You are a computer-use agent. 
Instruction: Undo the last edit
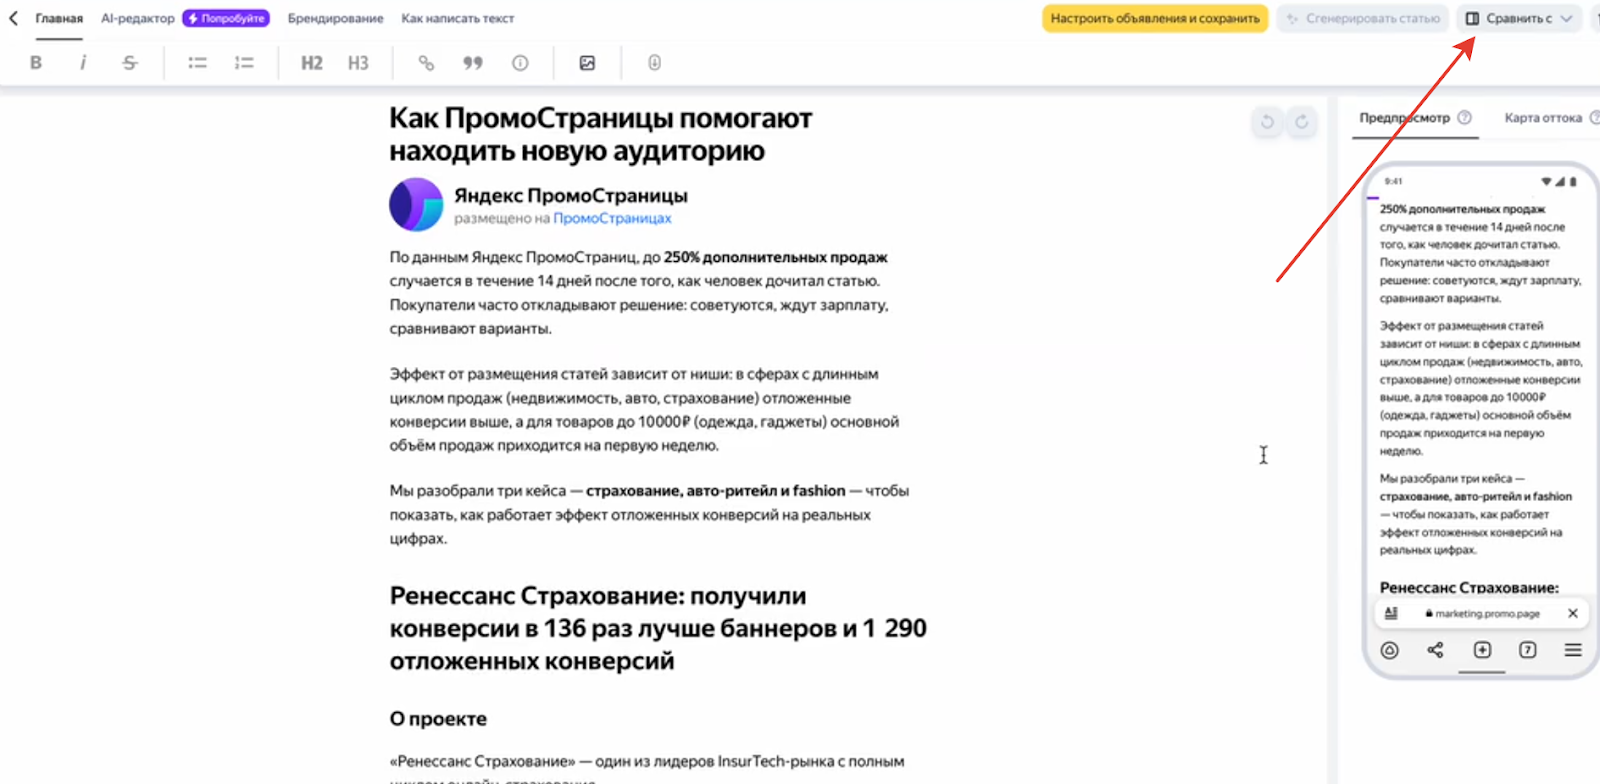tap(1267, 122)
